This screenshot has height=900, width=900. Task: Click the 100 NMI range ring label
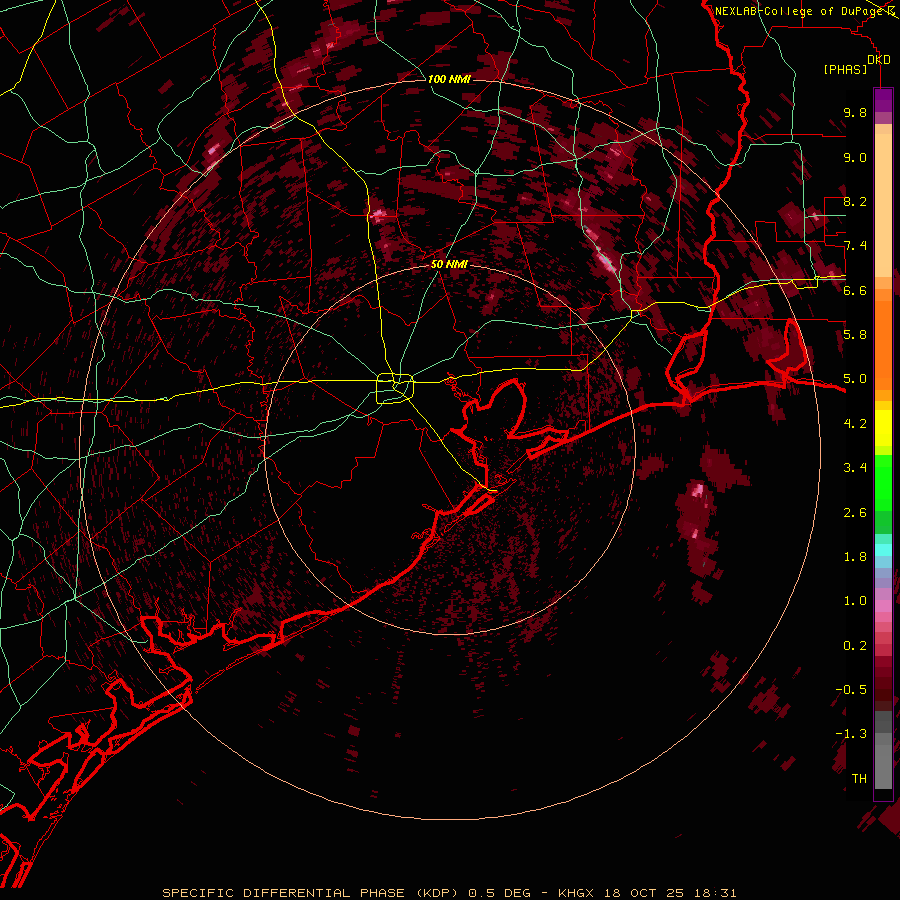click(x=449, y=79)
